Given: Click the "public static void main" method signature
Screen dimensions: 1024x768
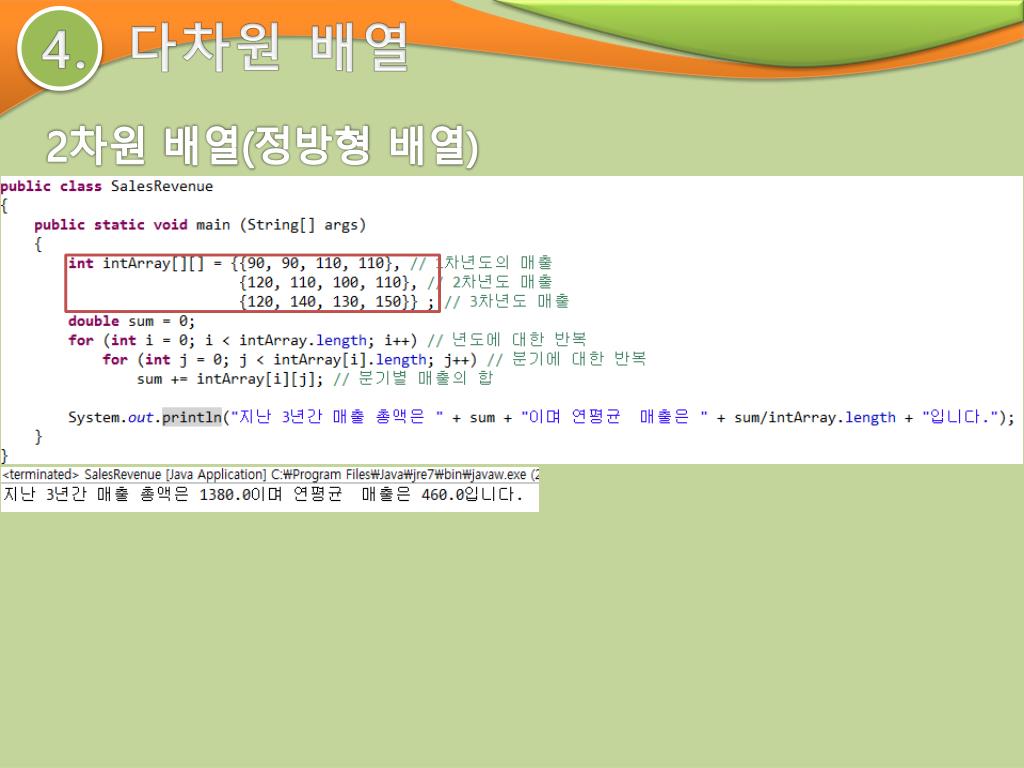Looking at the screenshot, I should pos(200,225).
